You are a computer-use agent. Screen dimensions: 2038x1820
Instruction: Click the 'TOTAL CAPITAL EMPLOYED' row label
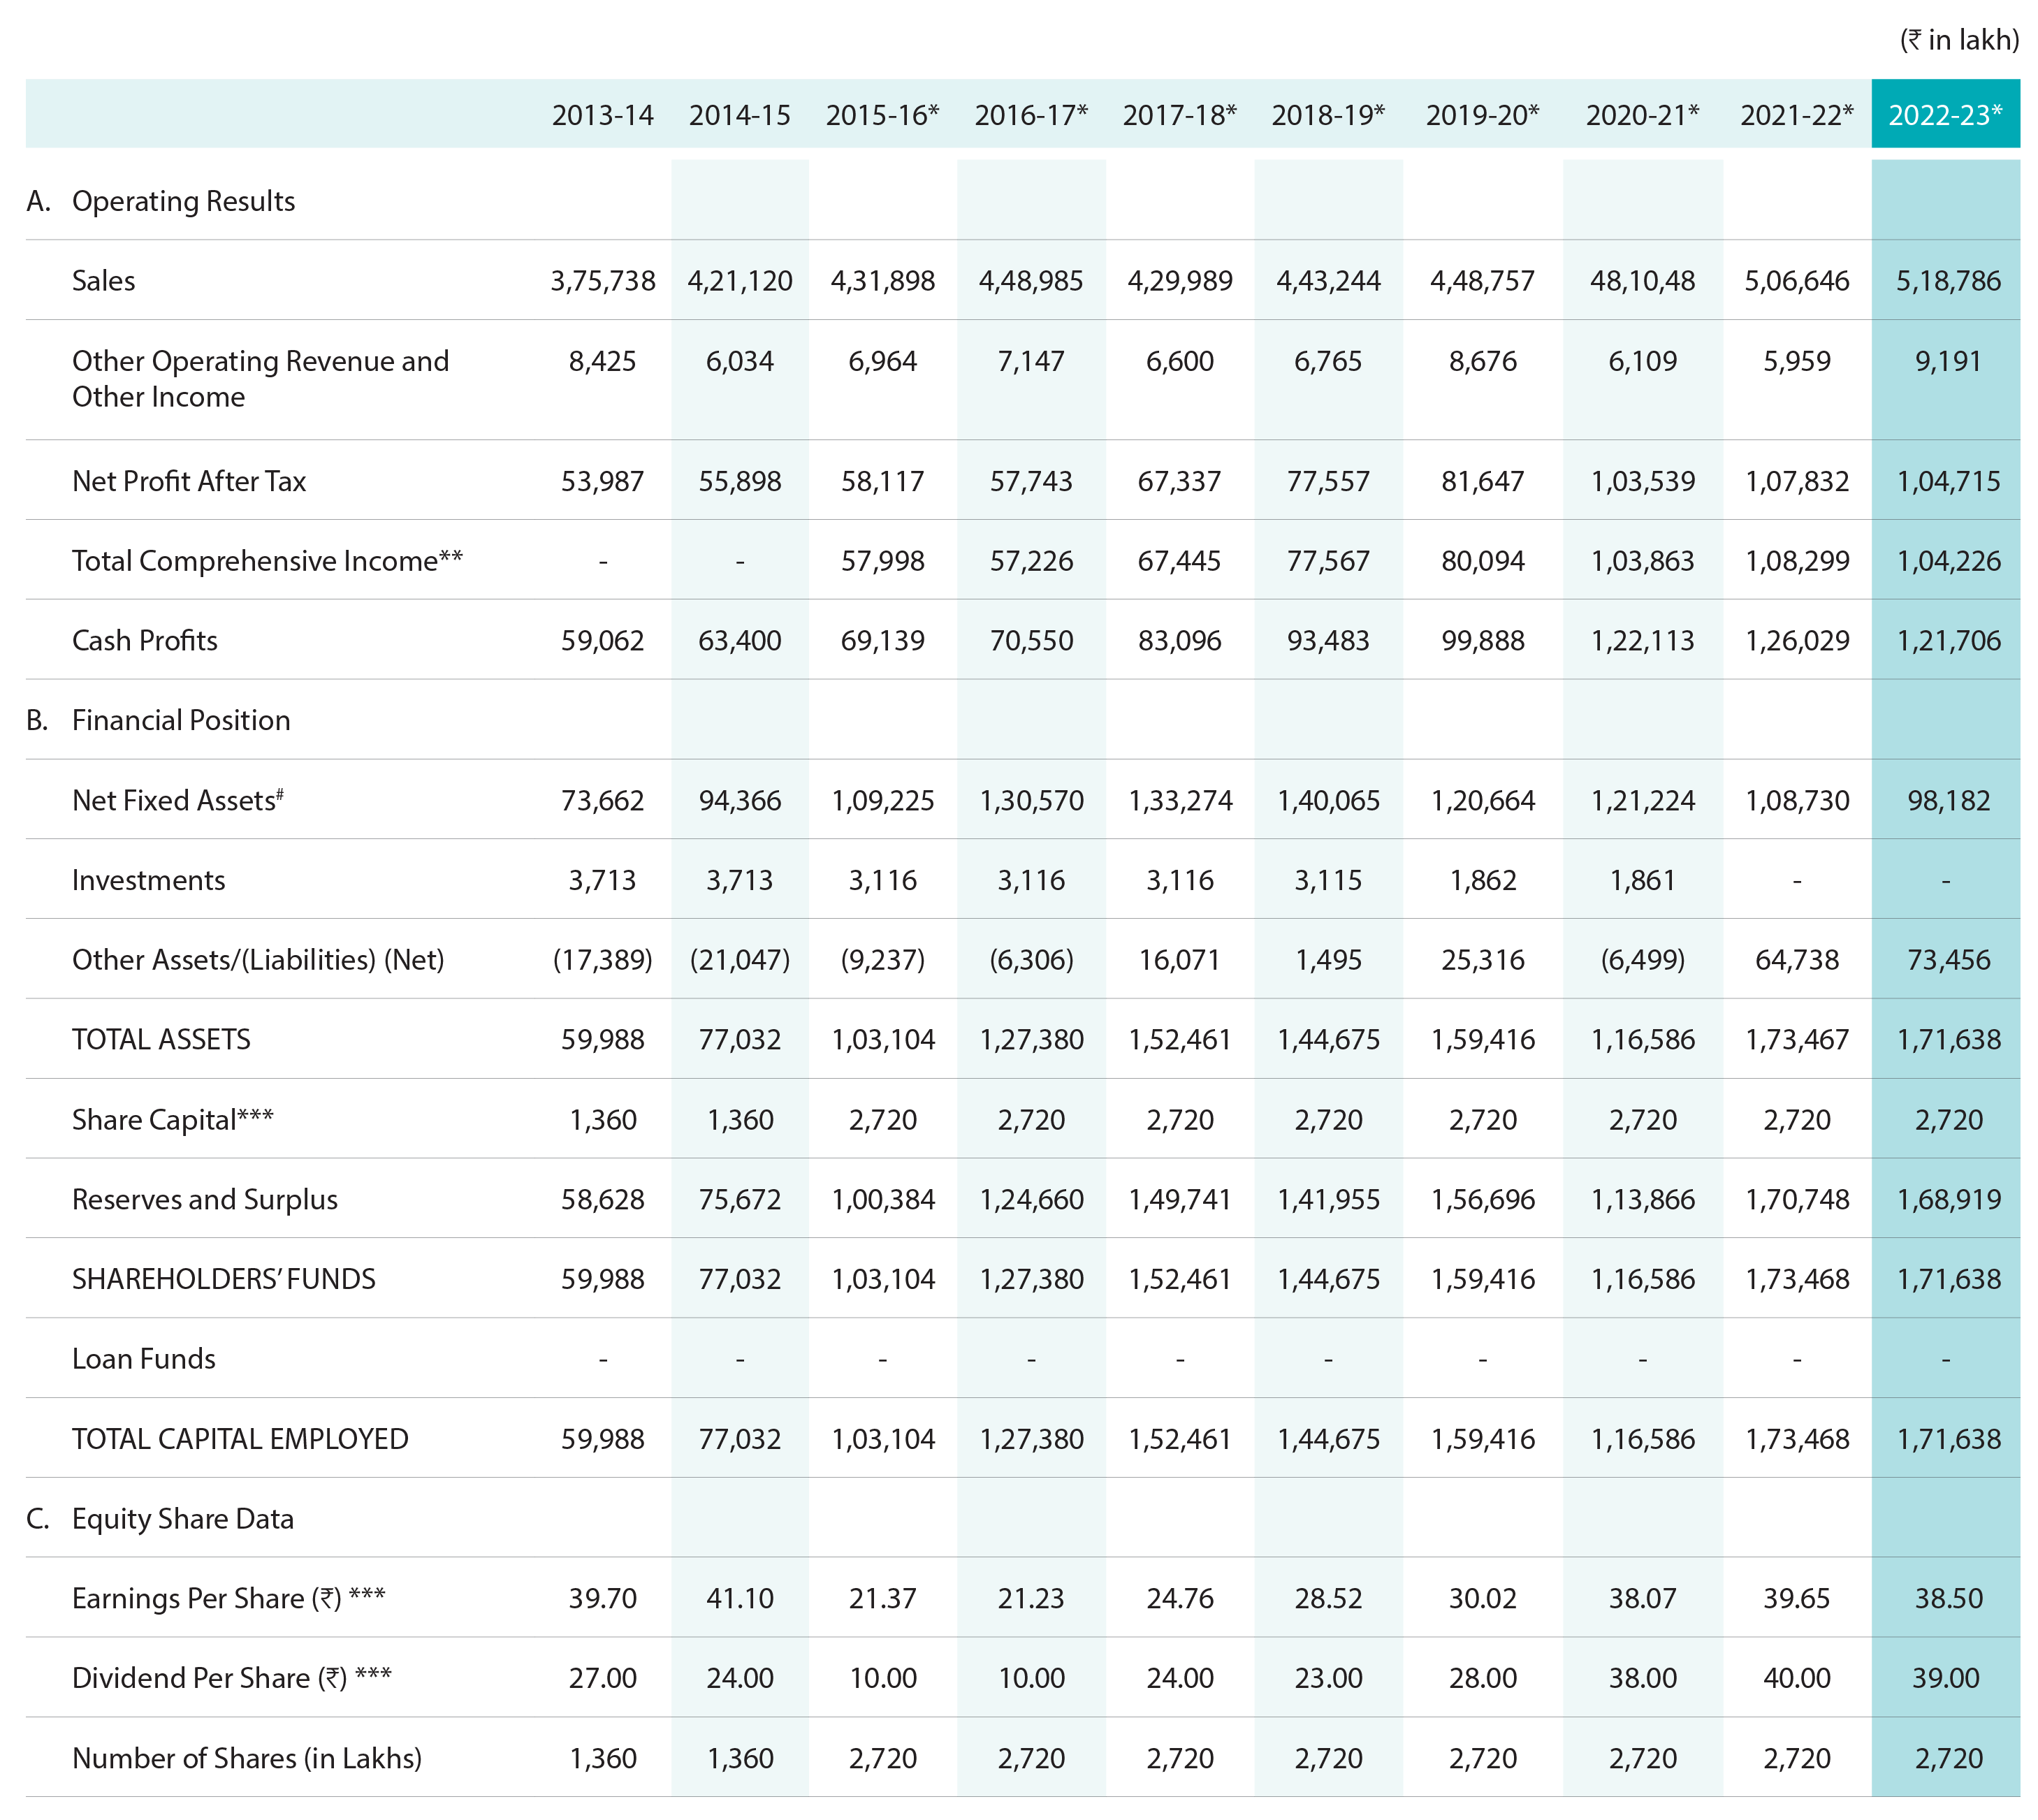tap(240, 1439)
